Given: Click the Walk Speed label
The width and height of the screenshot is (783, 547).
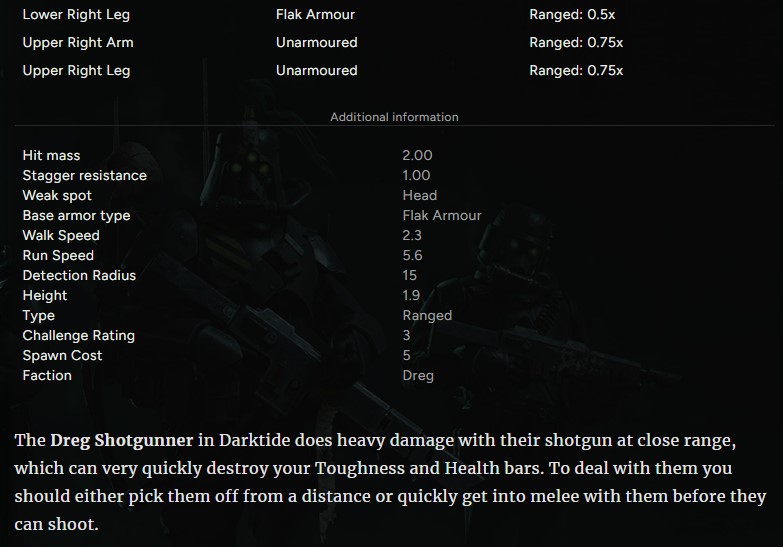Looking at the screenshot, I should coord(61,235).
